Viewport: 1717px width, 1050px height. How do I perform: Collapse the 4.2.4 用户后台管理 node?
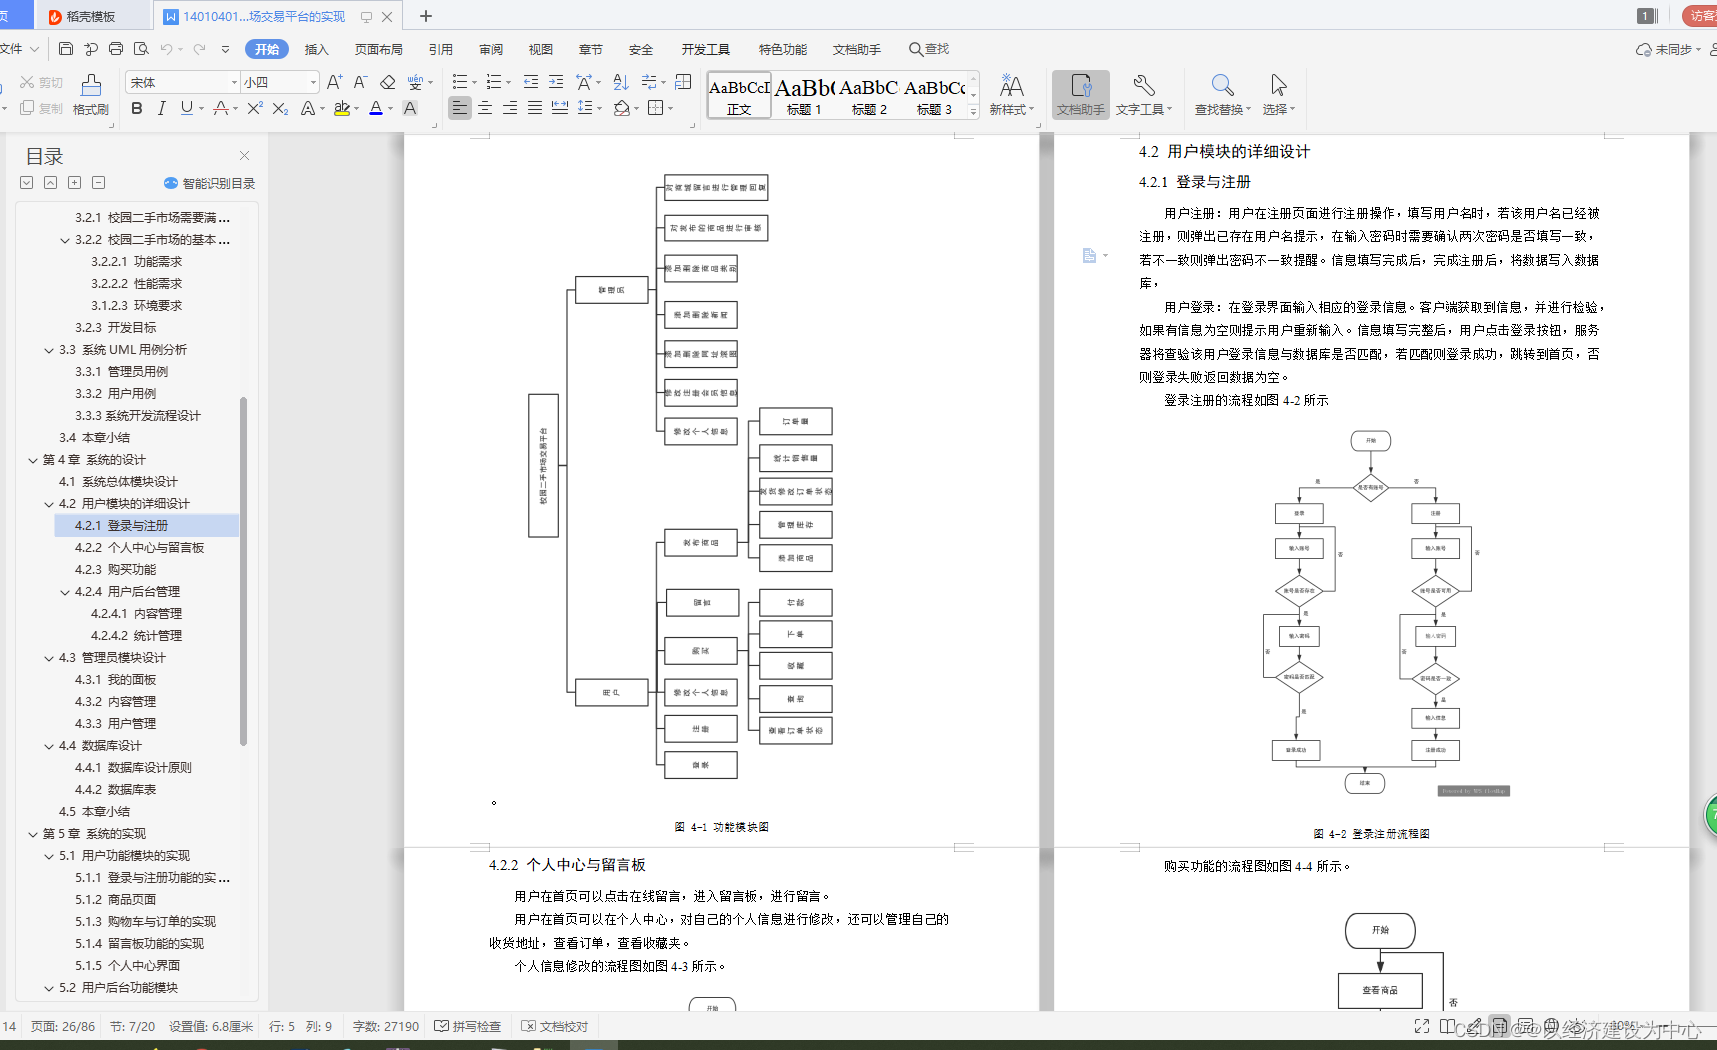tap(65, 592)
